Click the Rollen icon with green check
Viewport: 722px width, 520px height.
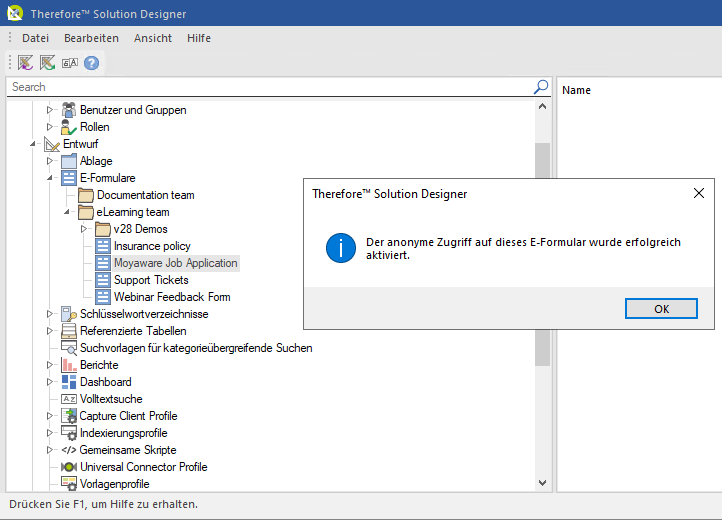click(x=69, y=127)
